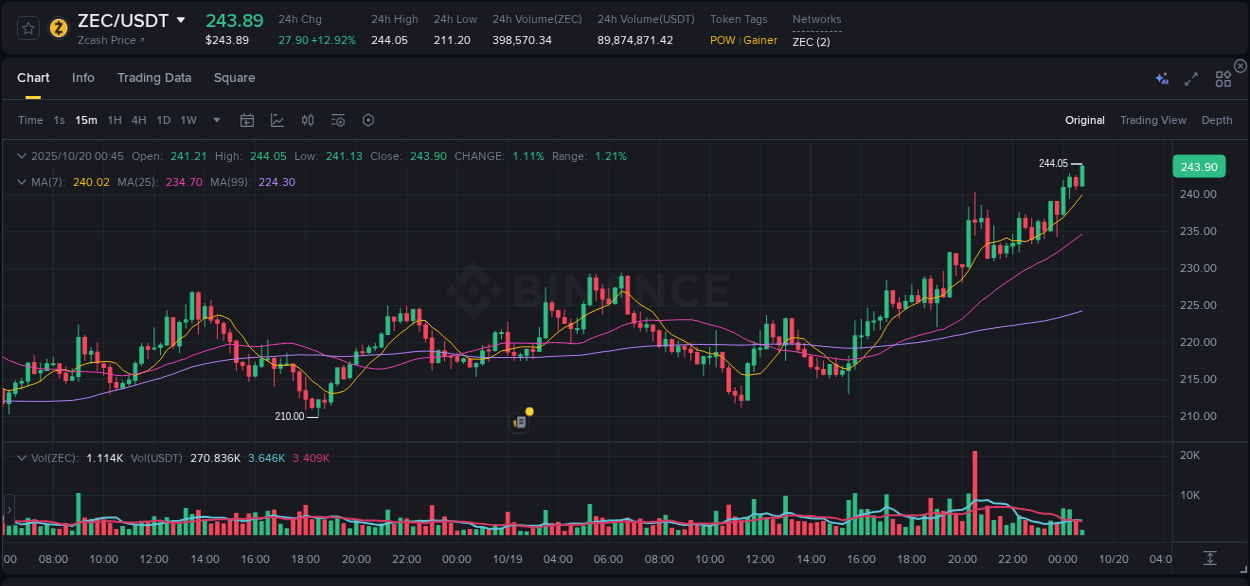Select the 1H timeframe
The height and width of the screenshot is (586, 1250).
point(114,120)
